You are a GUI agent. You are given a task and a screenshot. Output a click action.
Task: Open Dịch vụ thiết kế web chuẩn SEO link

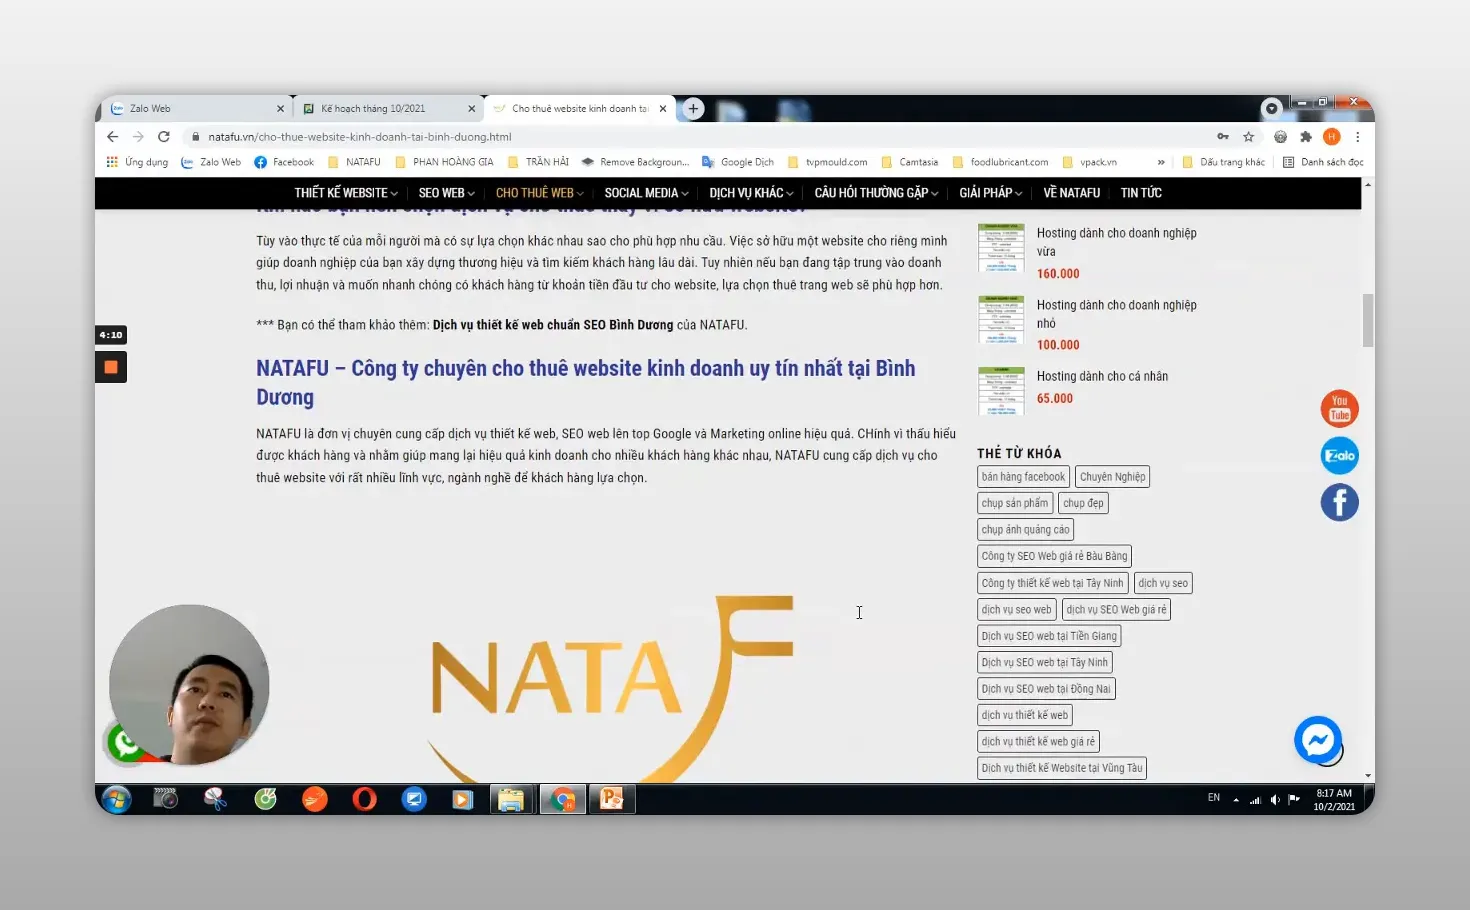click(x=553, y=325)
